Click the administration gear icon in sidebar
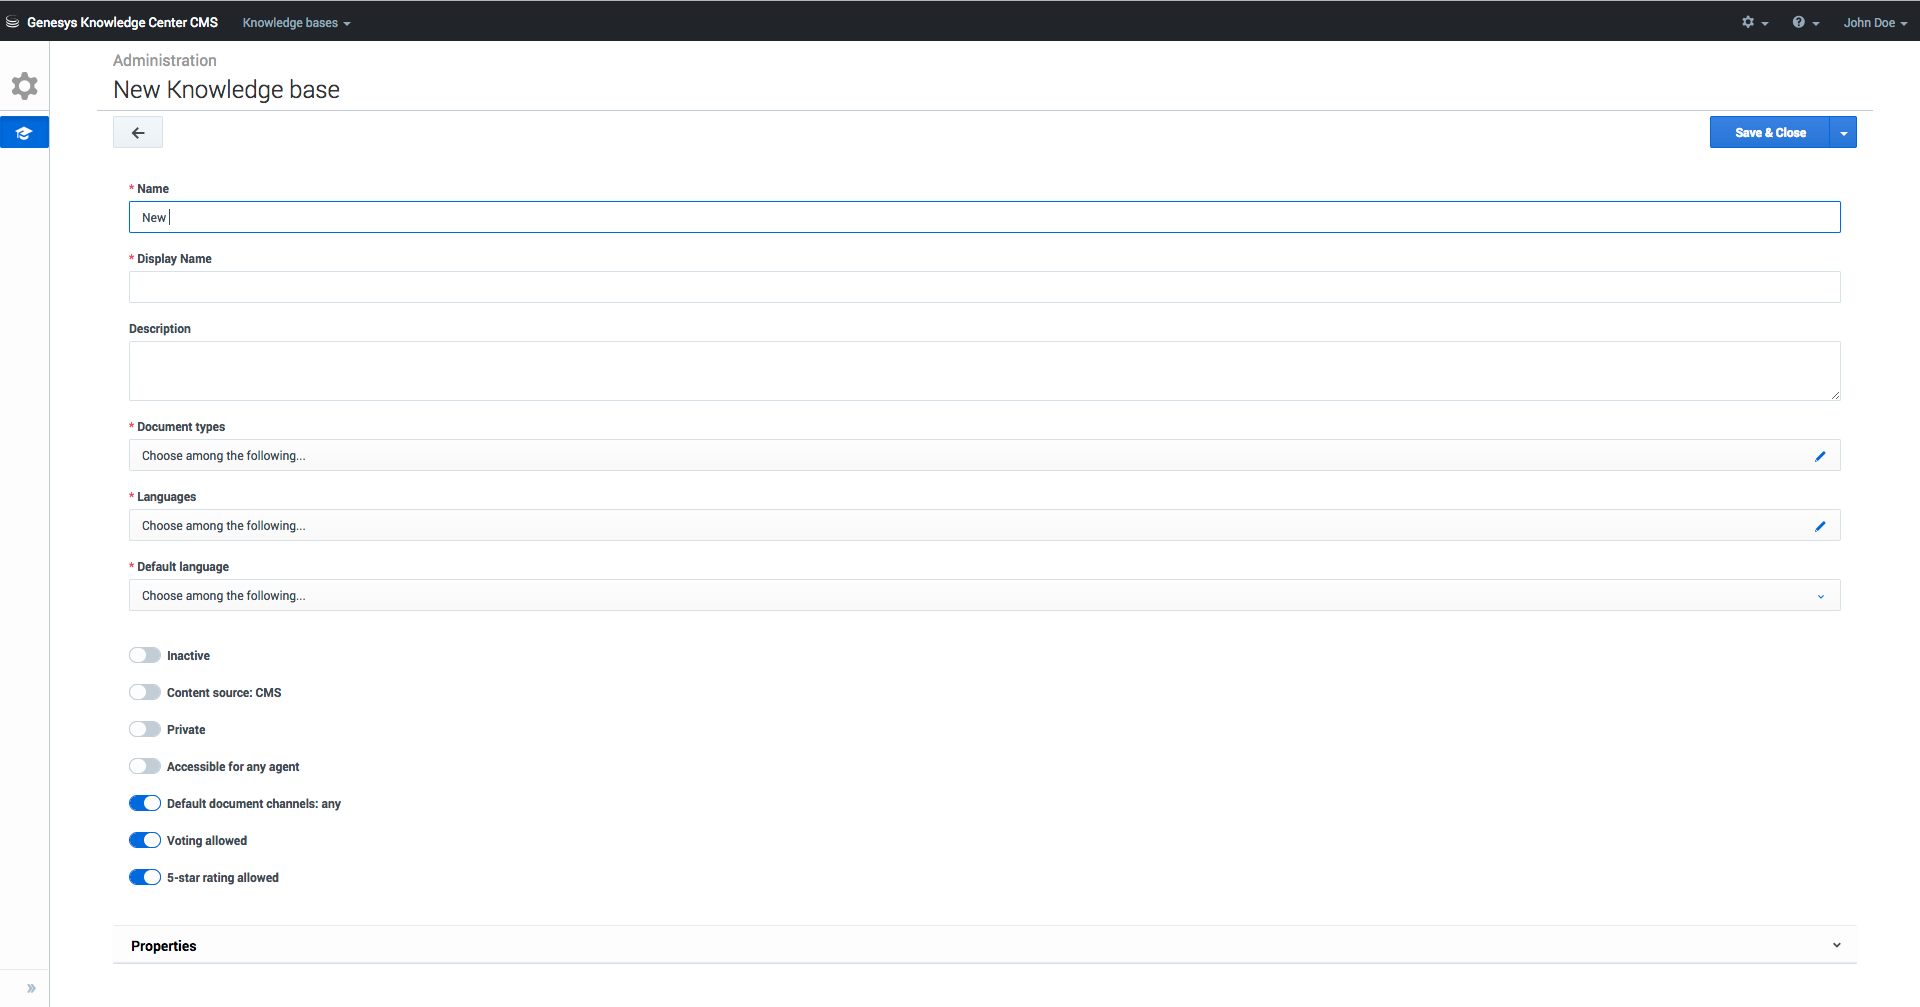Screen dimensions: 1920x1007 (x=25, y=86)
